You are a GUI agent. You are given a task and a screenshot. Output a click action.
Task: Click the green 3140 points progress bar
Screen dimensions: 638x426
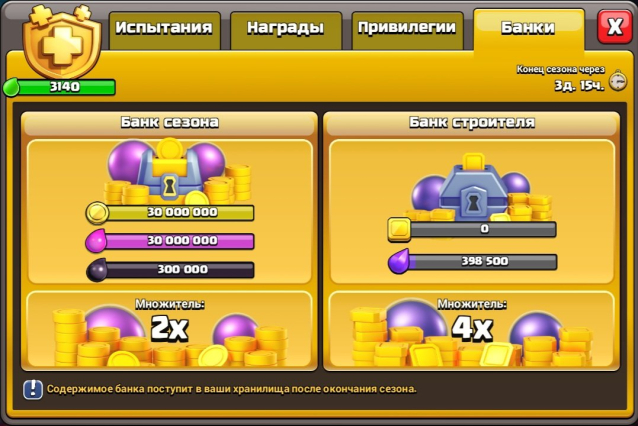pyautogui.click(x=65, y=87)
